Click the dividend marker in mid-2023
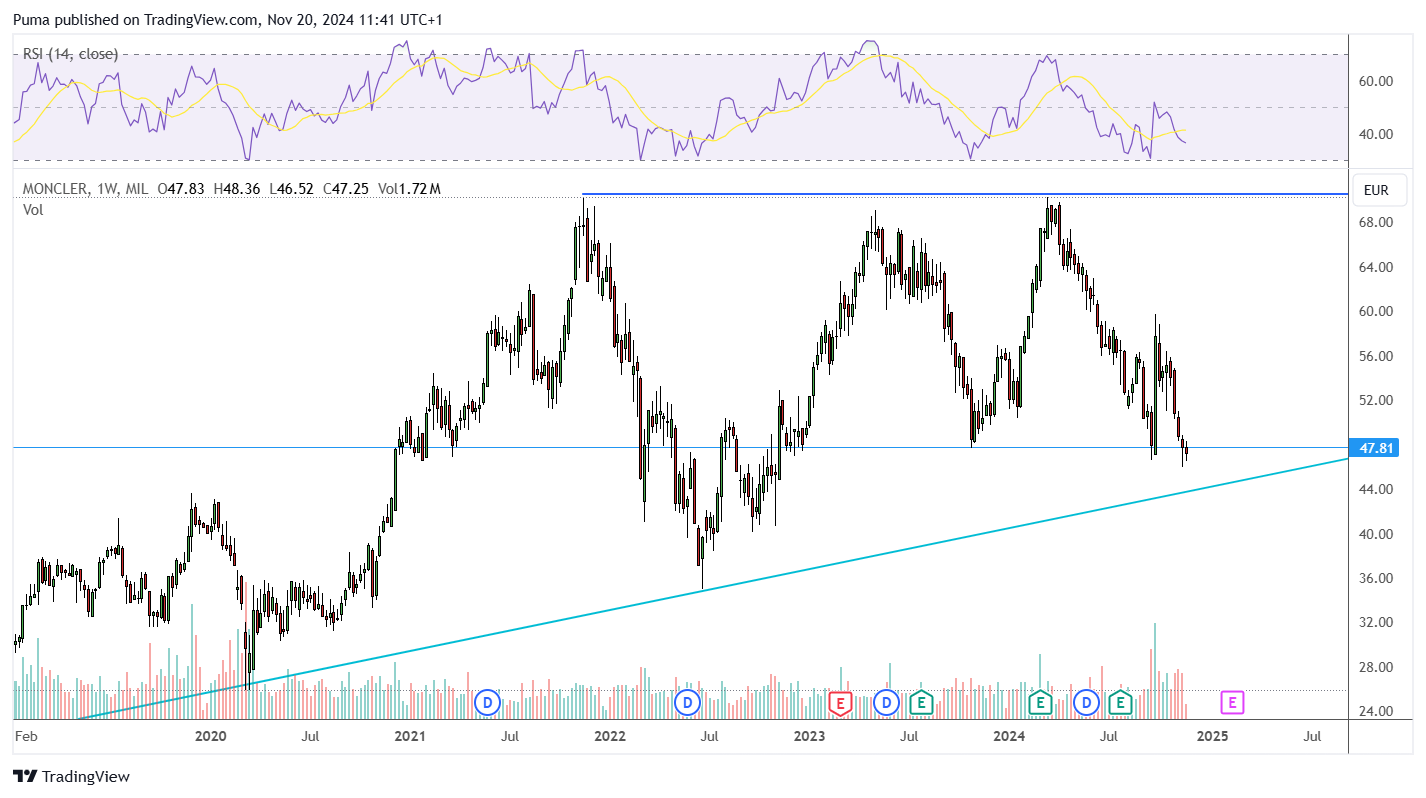This screenshot has width=1426, height=798. click(x=886, y=703)
